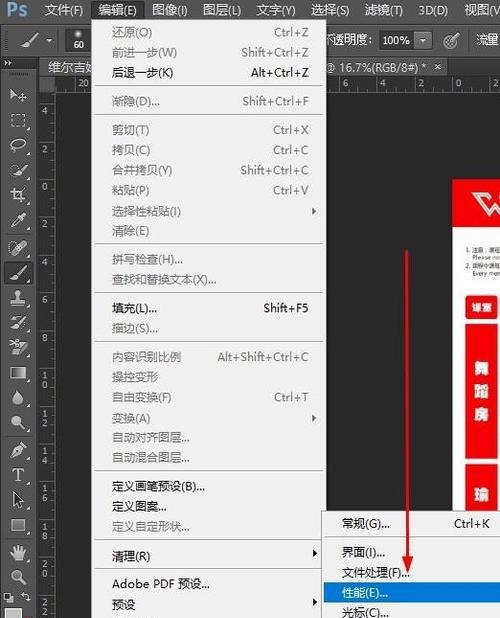
Task: Click the foreground color swatch
Action: click(13, 613)
